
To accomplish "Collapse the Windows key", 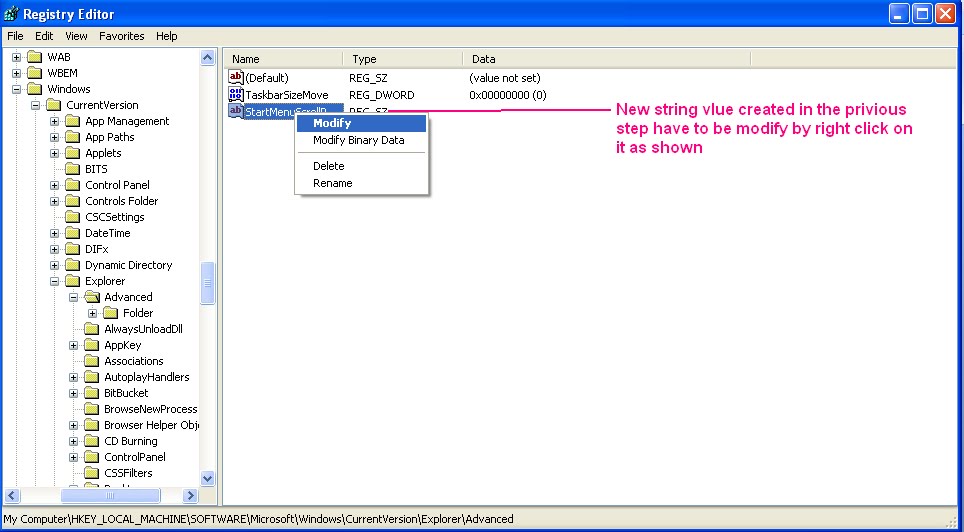I will (17, 89).
